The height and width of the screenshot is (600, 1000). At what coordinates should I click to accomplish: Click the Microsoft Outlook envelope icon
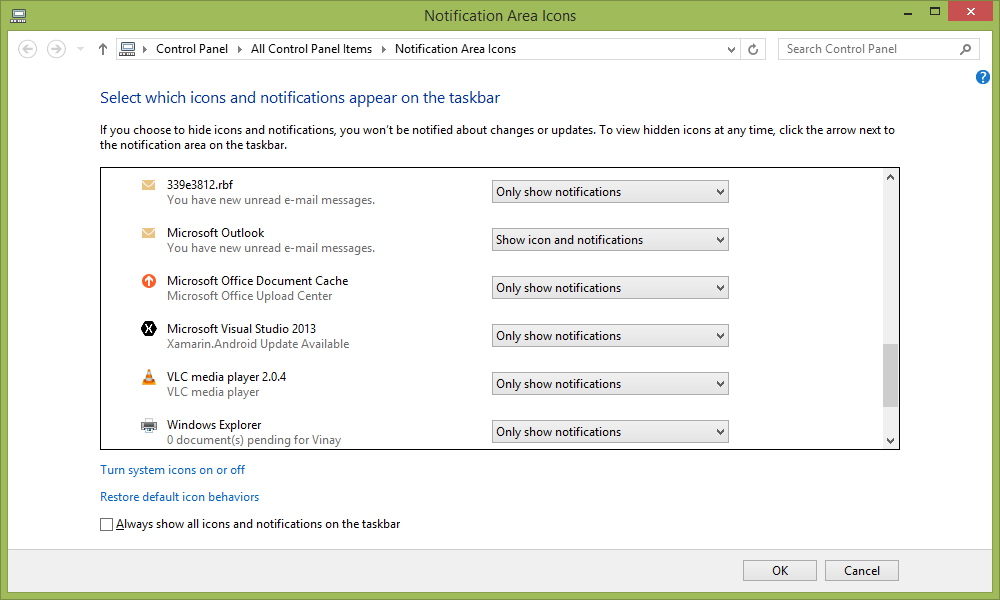pos(149,232)
